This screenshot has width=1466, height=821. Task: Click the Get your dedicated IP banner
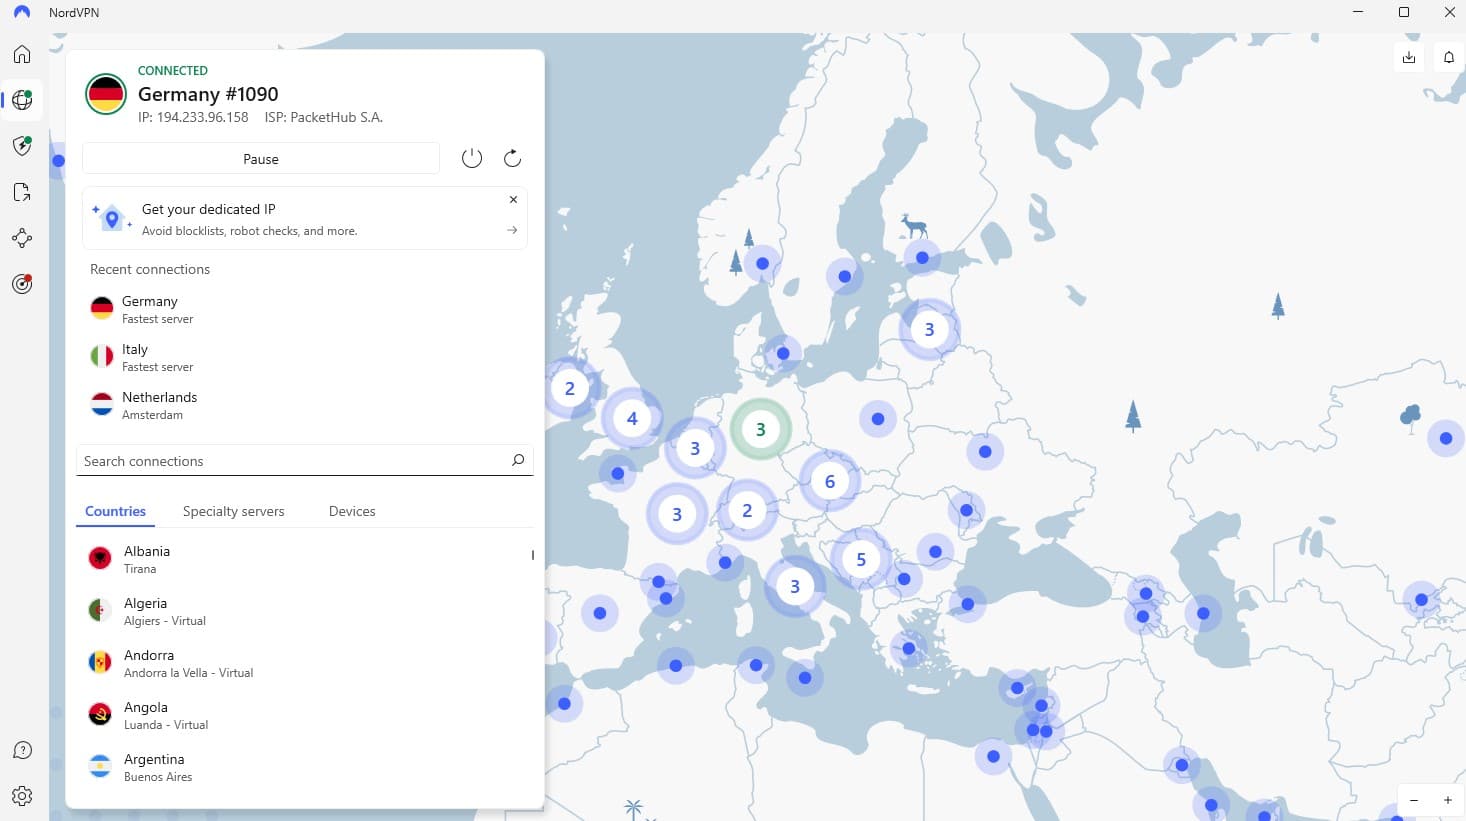(305, 218)
